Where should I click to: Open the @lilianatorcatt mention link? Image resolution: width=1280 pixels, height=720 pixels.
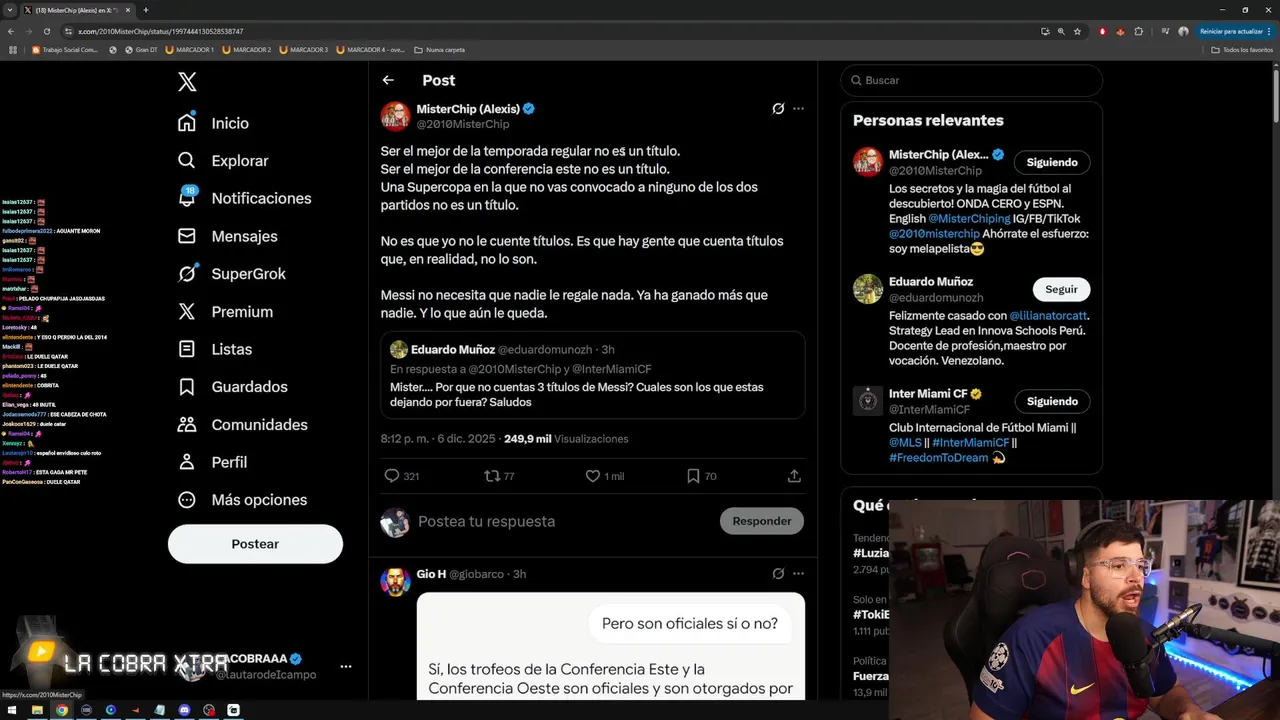tap(1048, 316)
